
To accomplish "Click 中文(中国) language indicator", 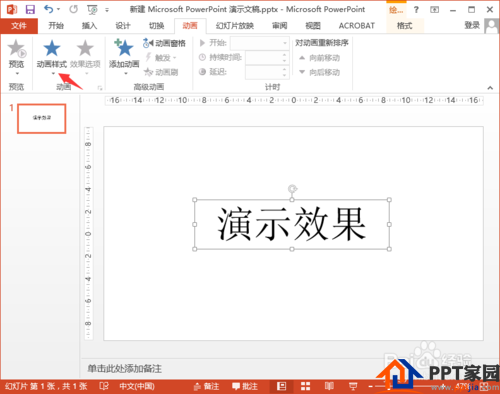I will [137, 386].
